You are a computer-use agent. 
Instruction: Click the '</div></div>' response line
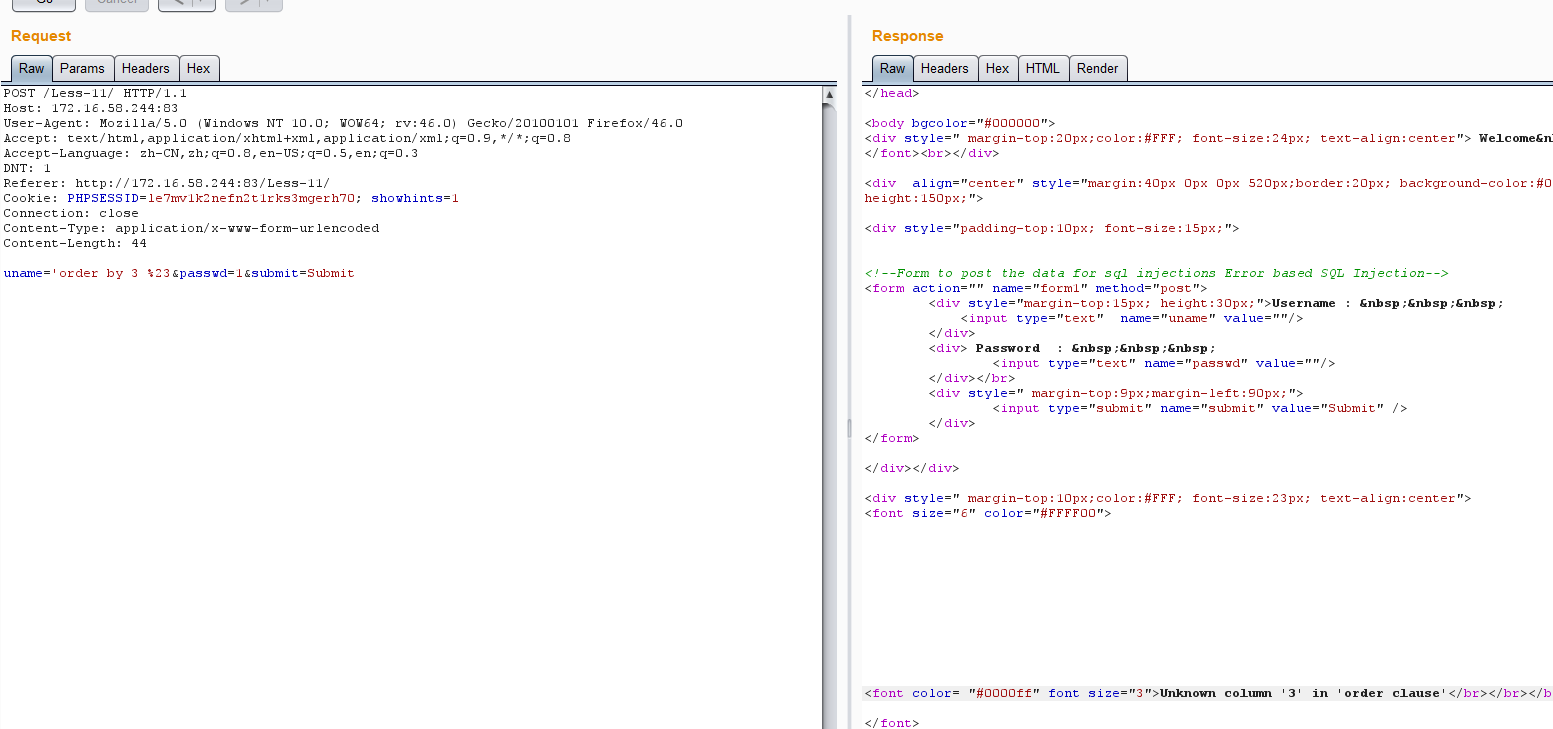[912, 468]
